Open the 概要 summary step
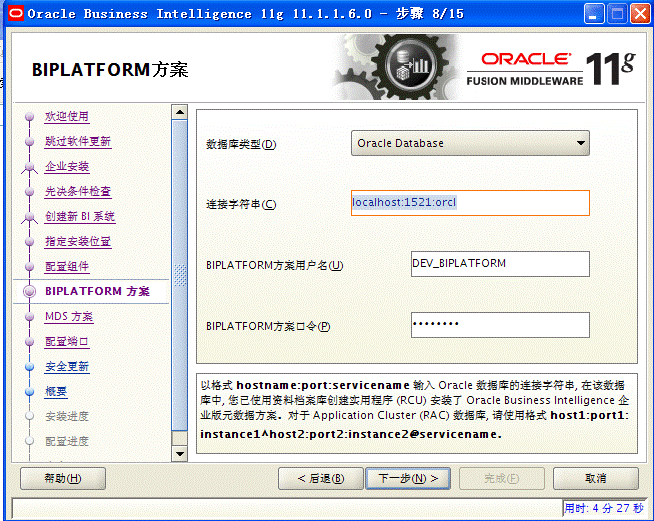654x521 pixels. pos(56,392)
